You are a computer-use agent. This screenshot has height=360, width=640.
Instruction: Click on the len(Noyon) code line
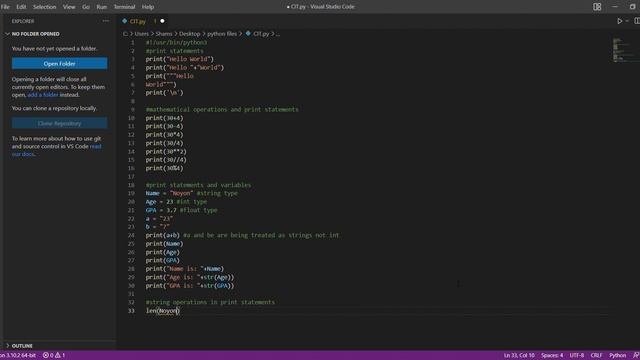163,311
